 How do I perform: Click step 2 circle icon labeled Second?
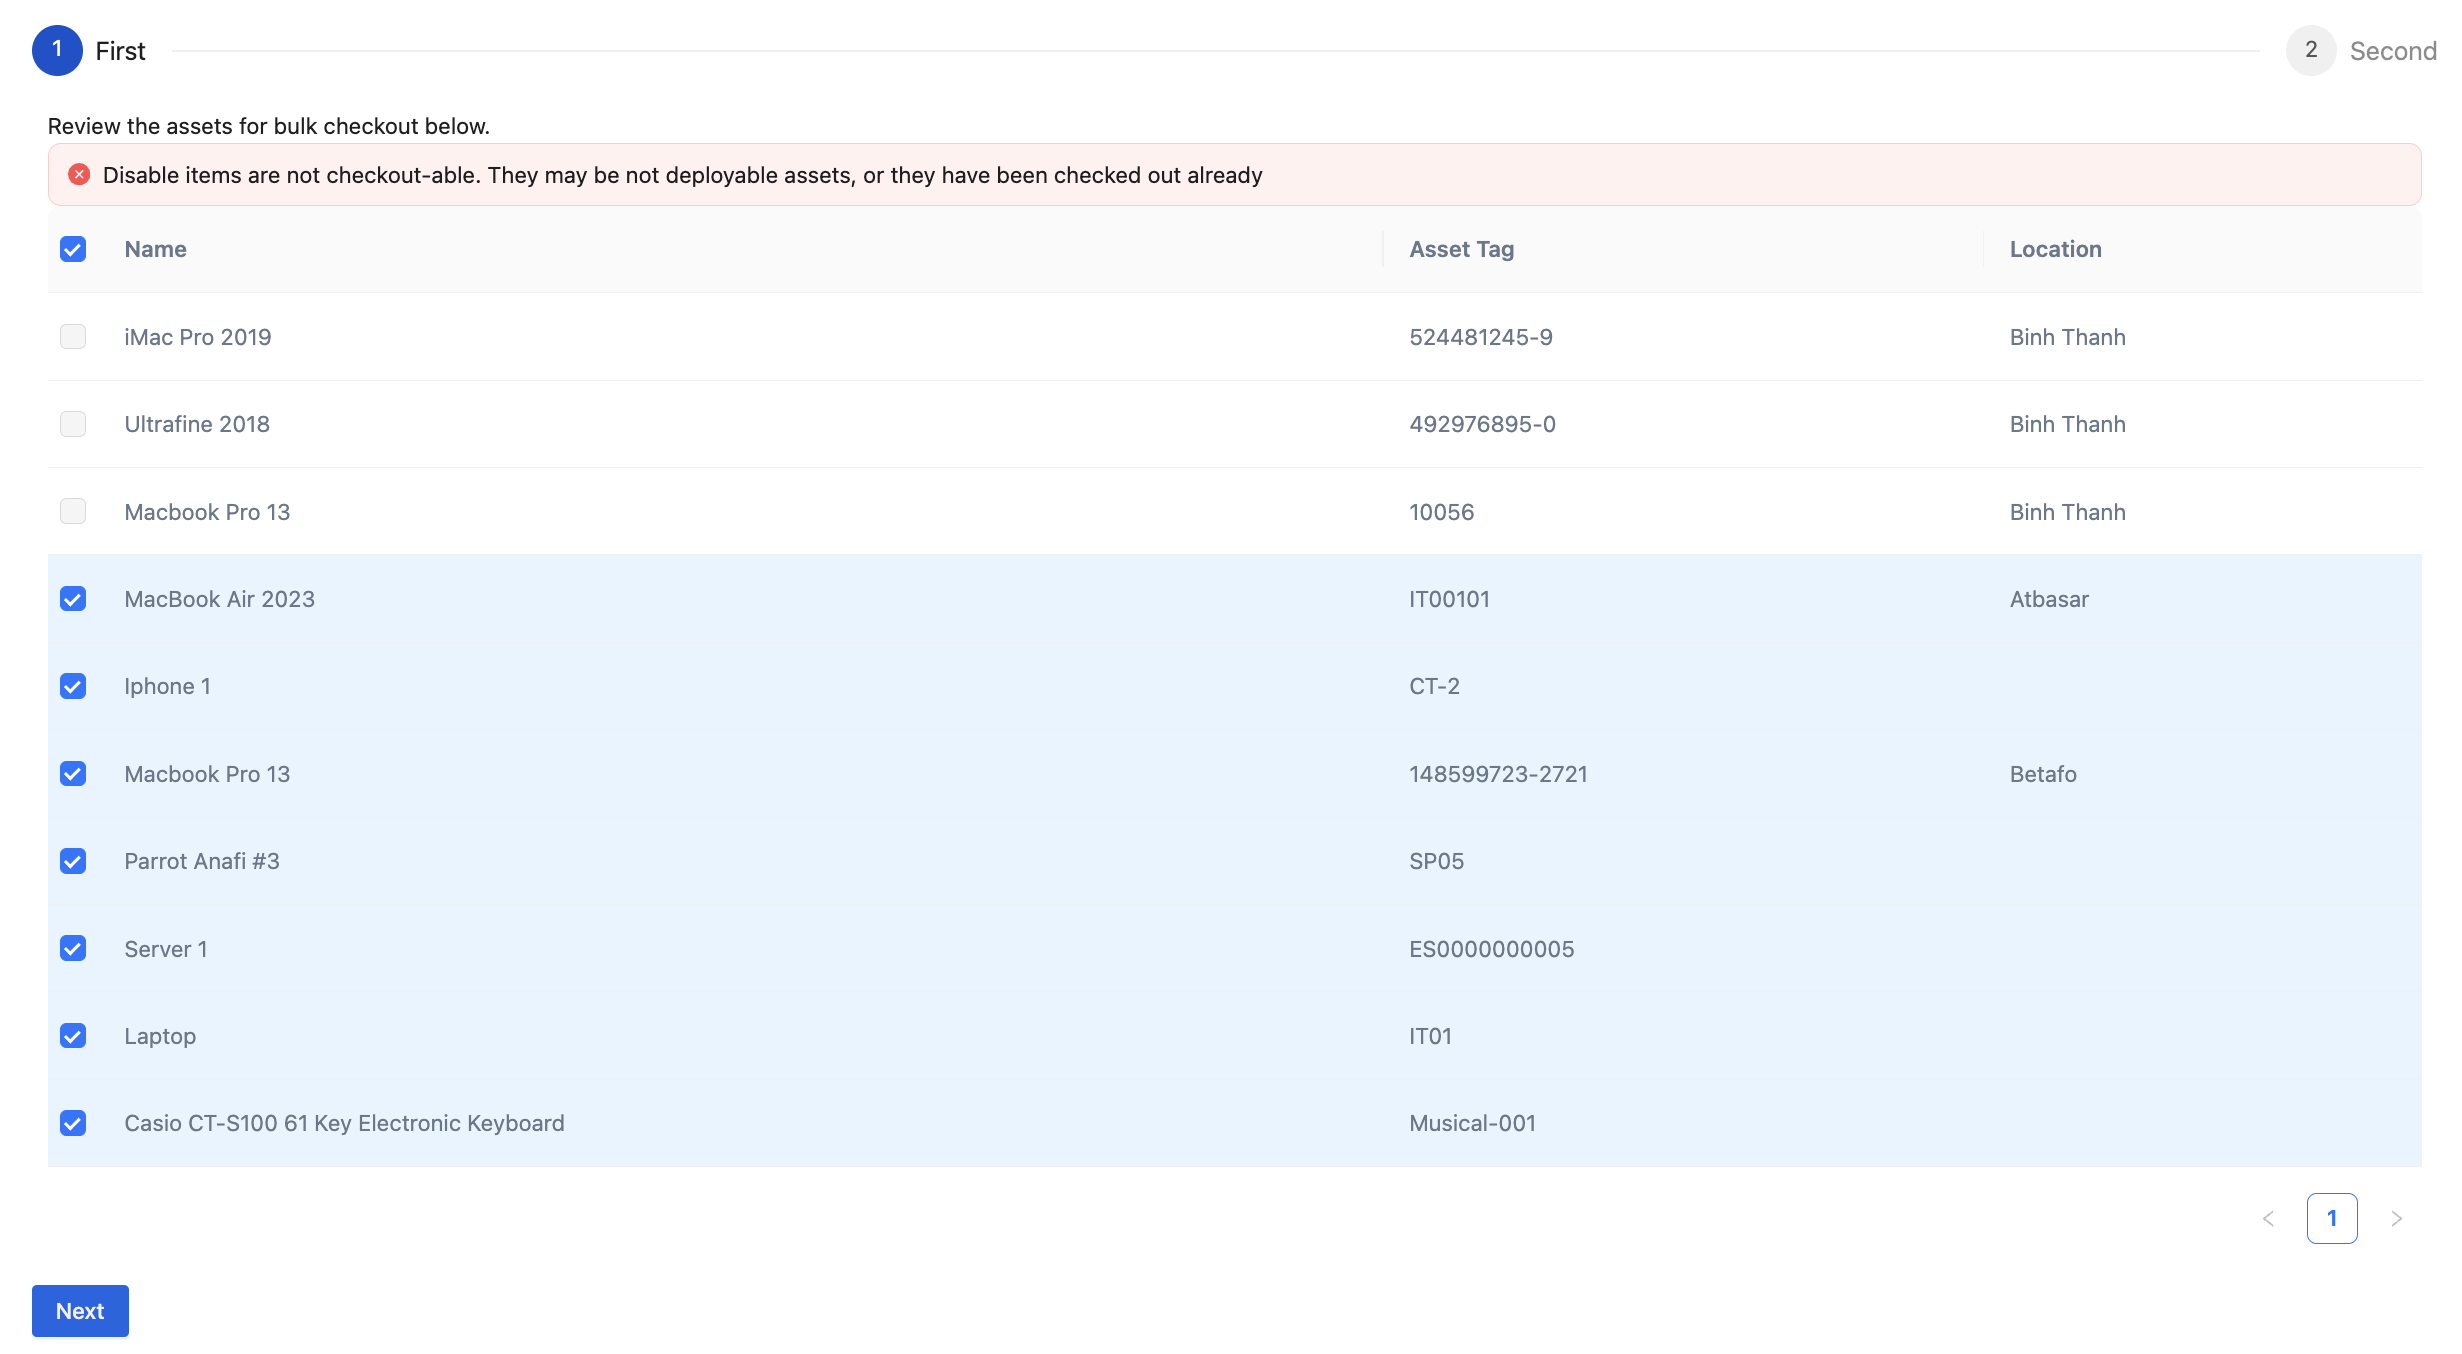pyautogui.click(x=2310, y=50)
